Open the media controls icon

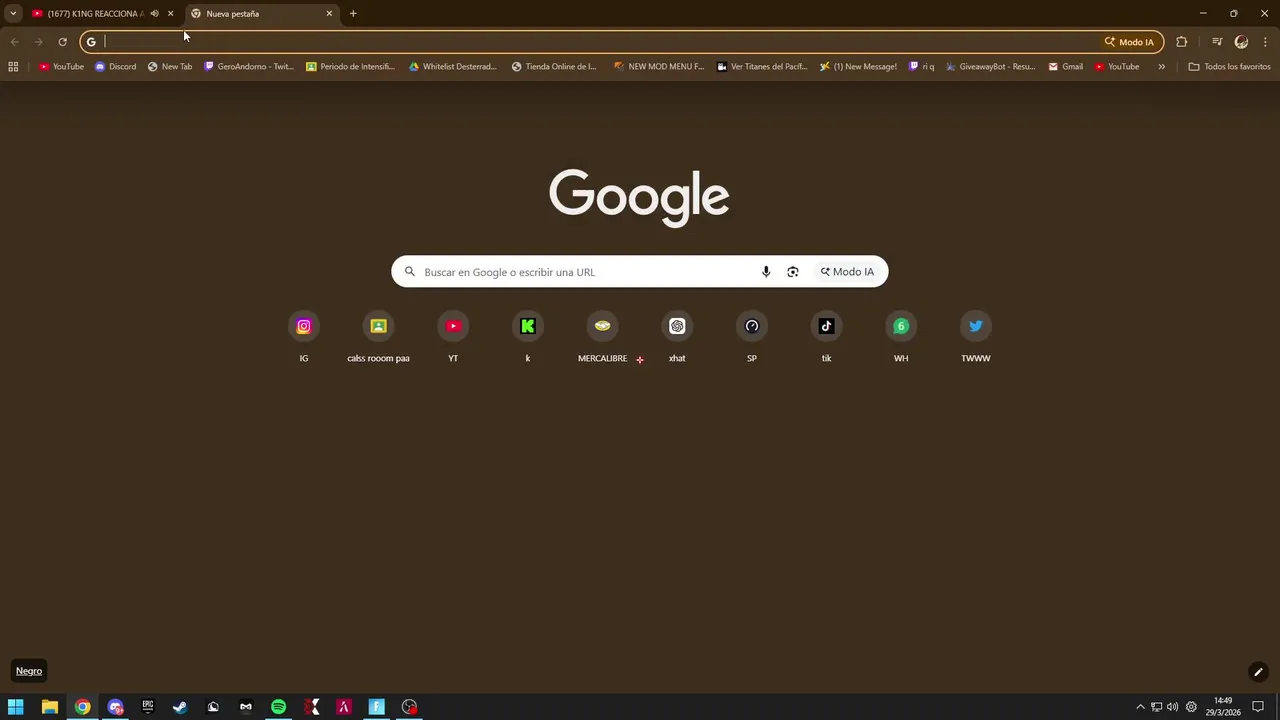point(1217,42)
